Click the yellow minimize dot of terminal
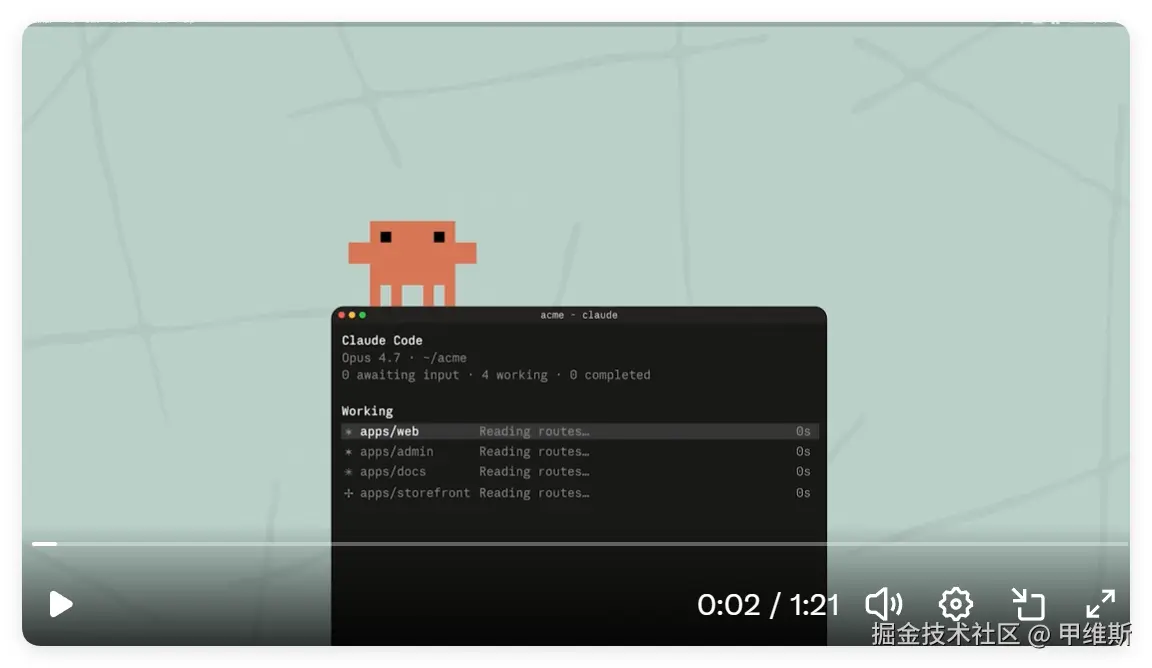 (x=352, y=315)
